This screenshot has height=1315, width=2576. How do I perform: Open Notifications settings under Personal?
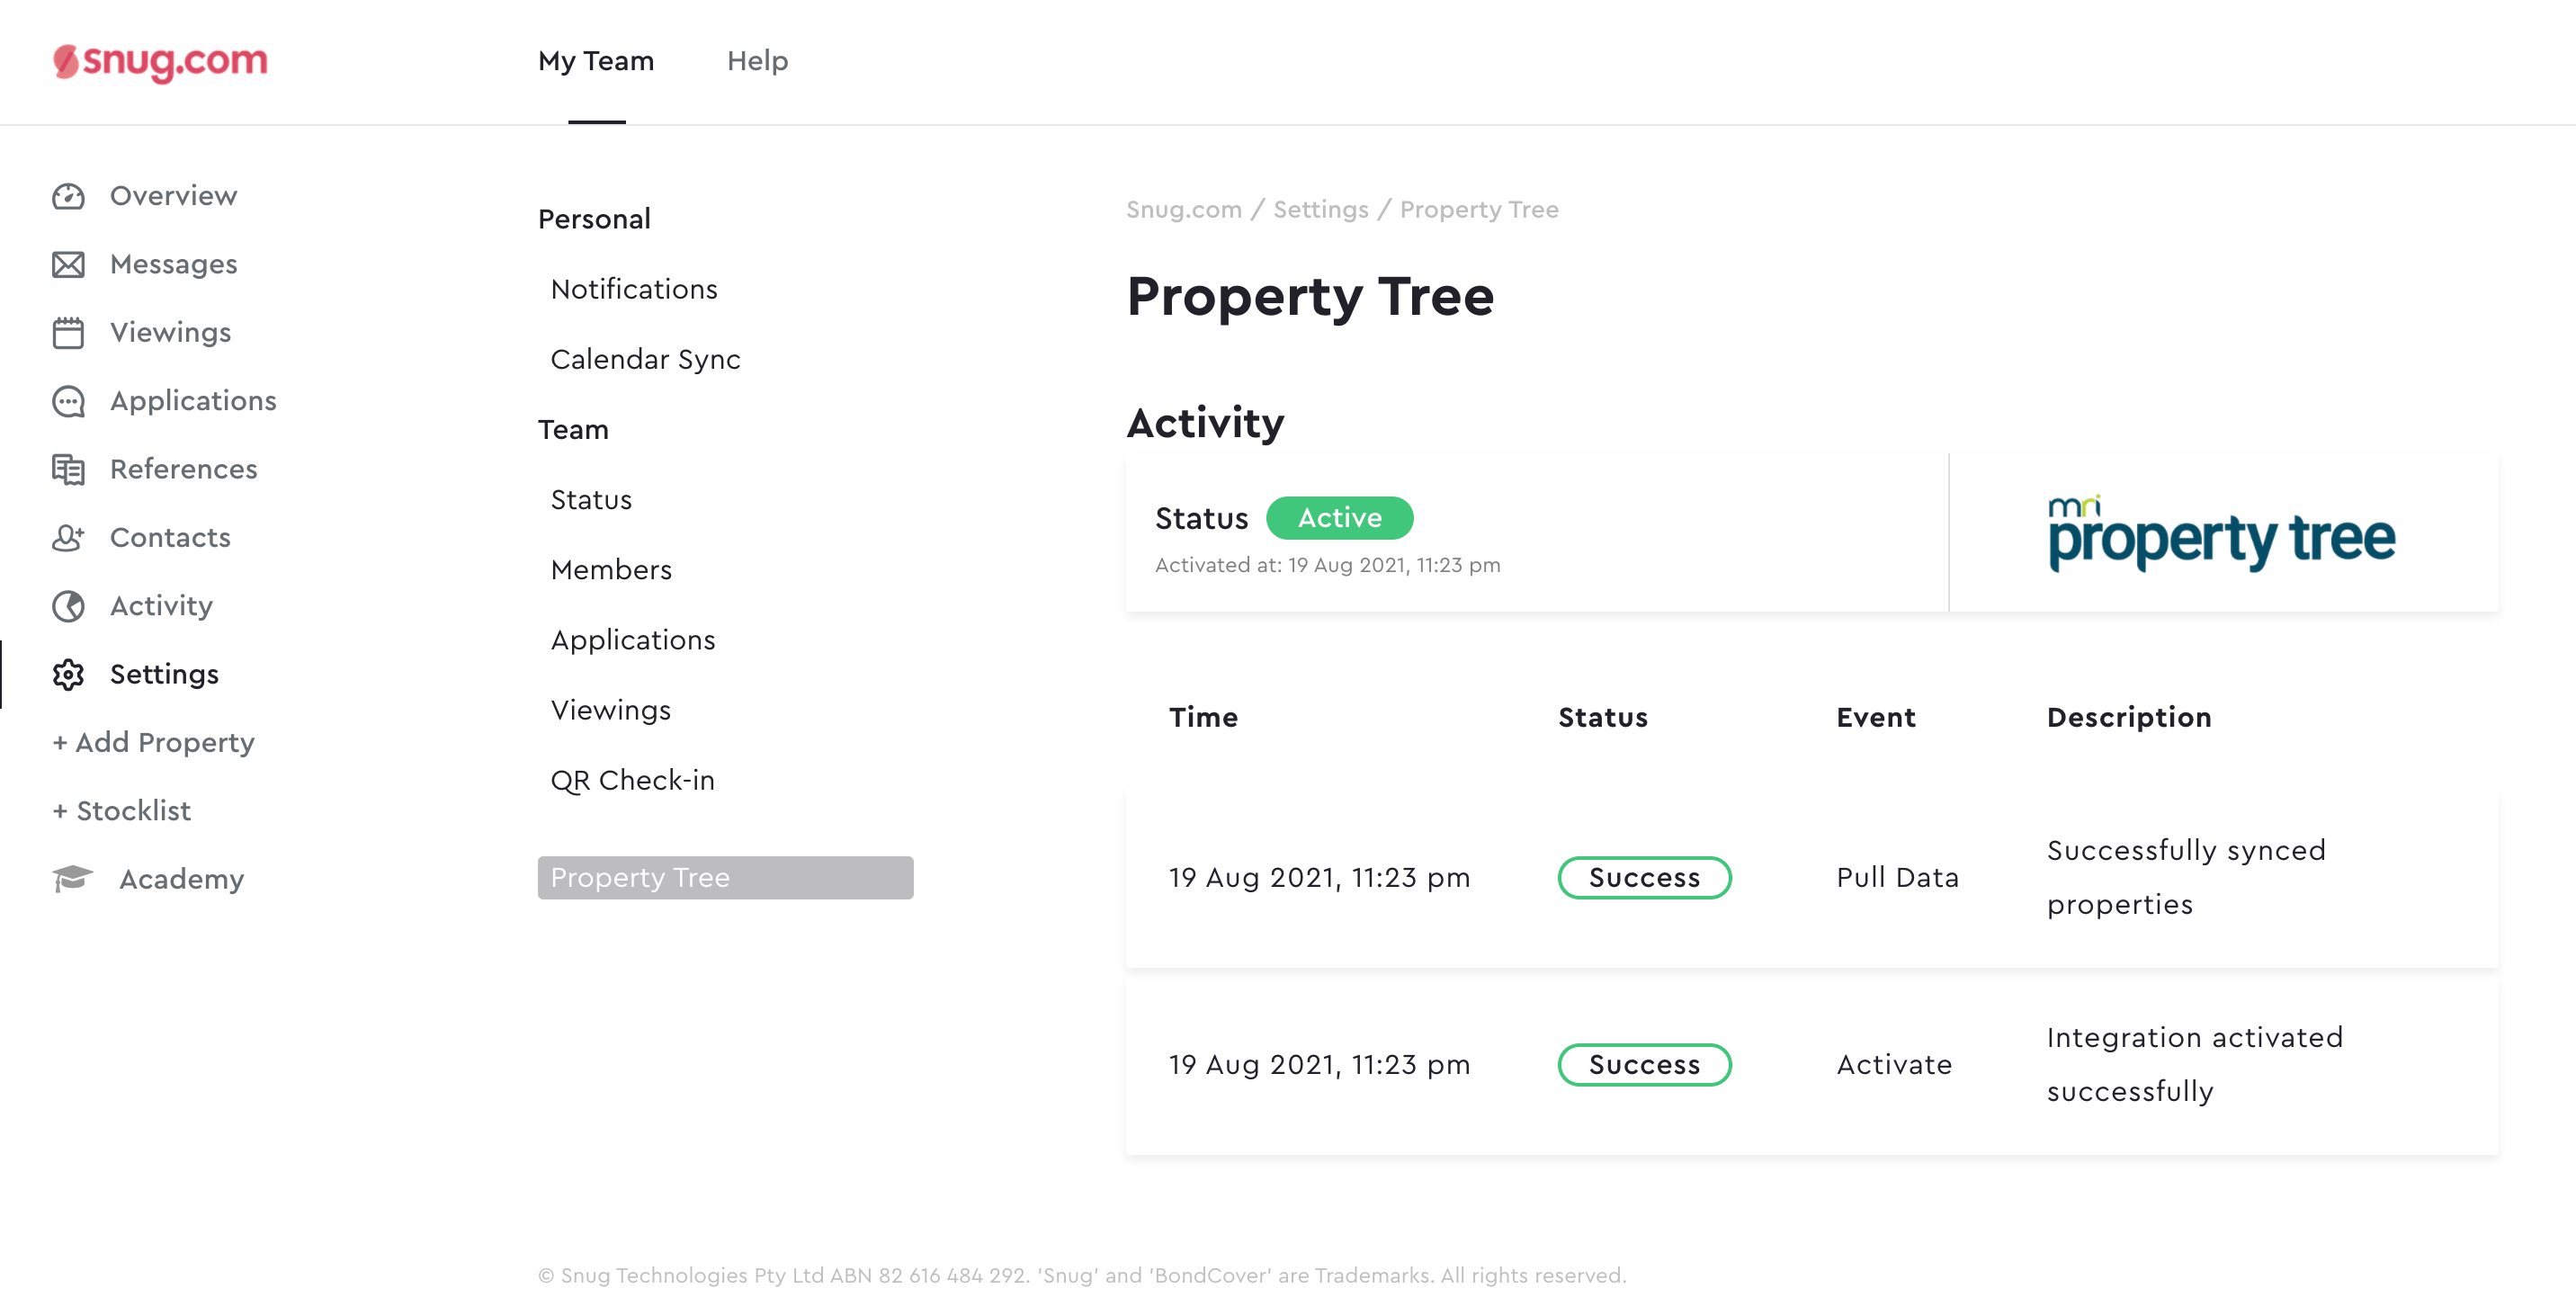pos(634,290)
